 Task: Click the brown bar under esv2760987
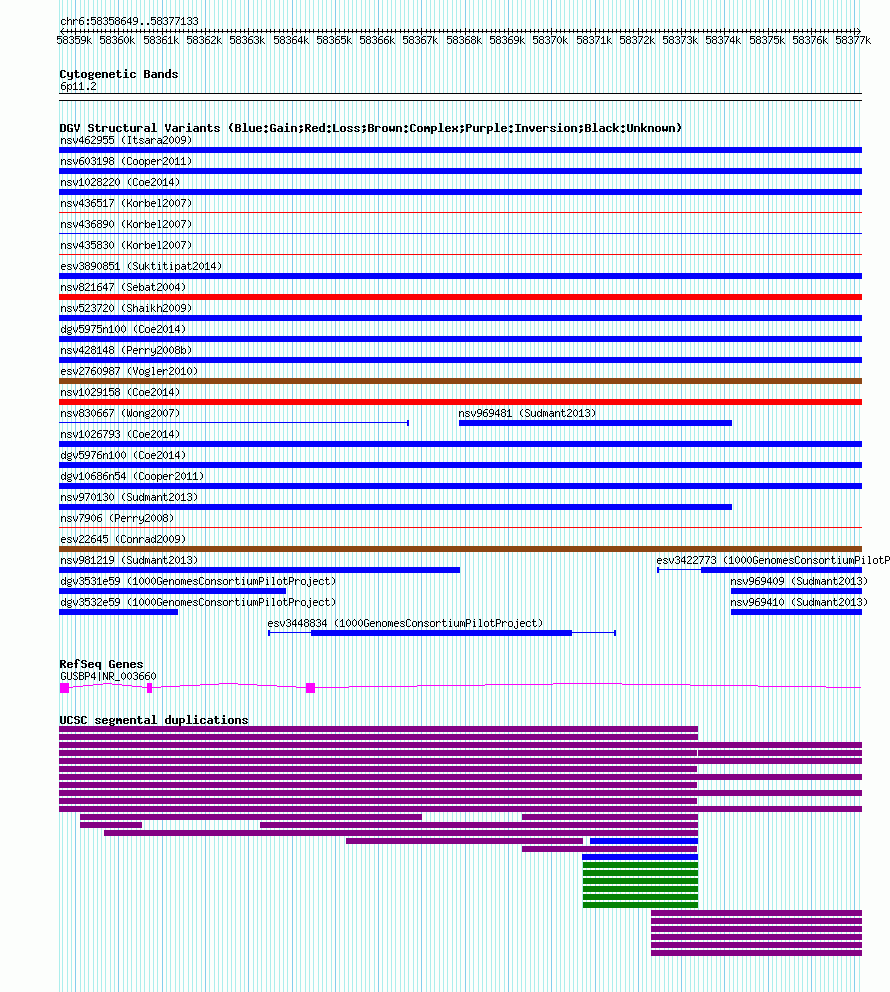460,381
